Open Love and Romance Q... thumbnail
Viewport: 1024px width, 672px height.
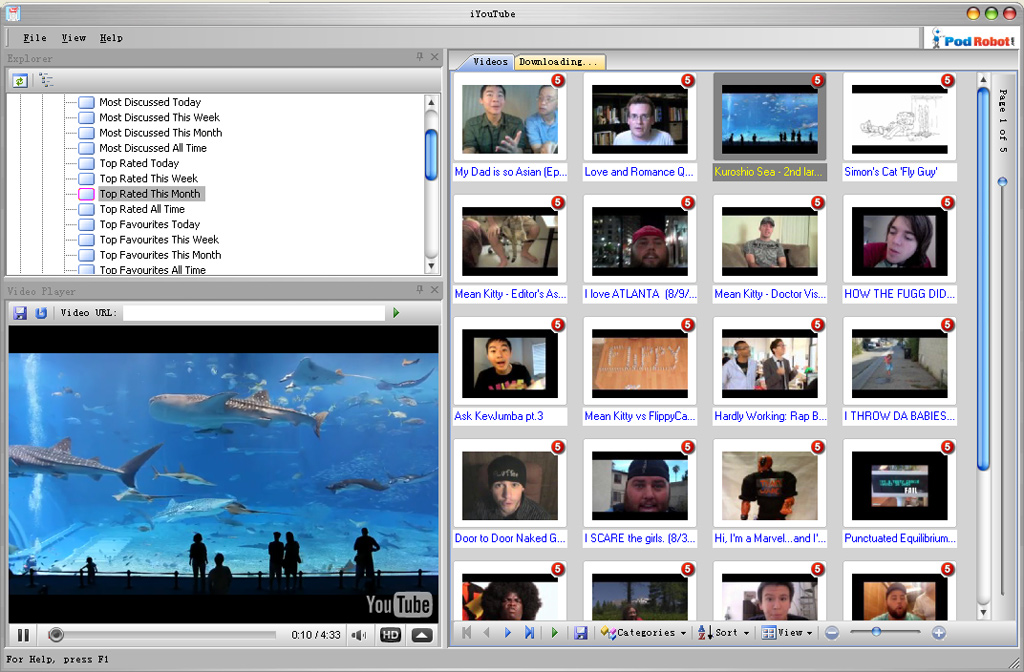639,119
